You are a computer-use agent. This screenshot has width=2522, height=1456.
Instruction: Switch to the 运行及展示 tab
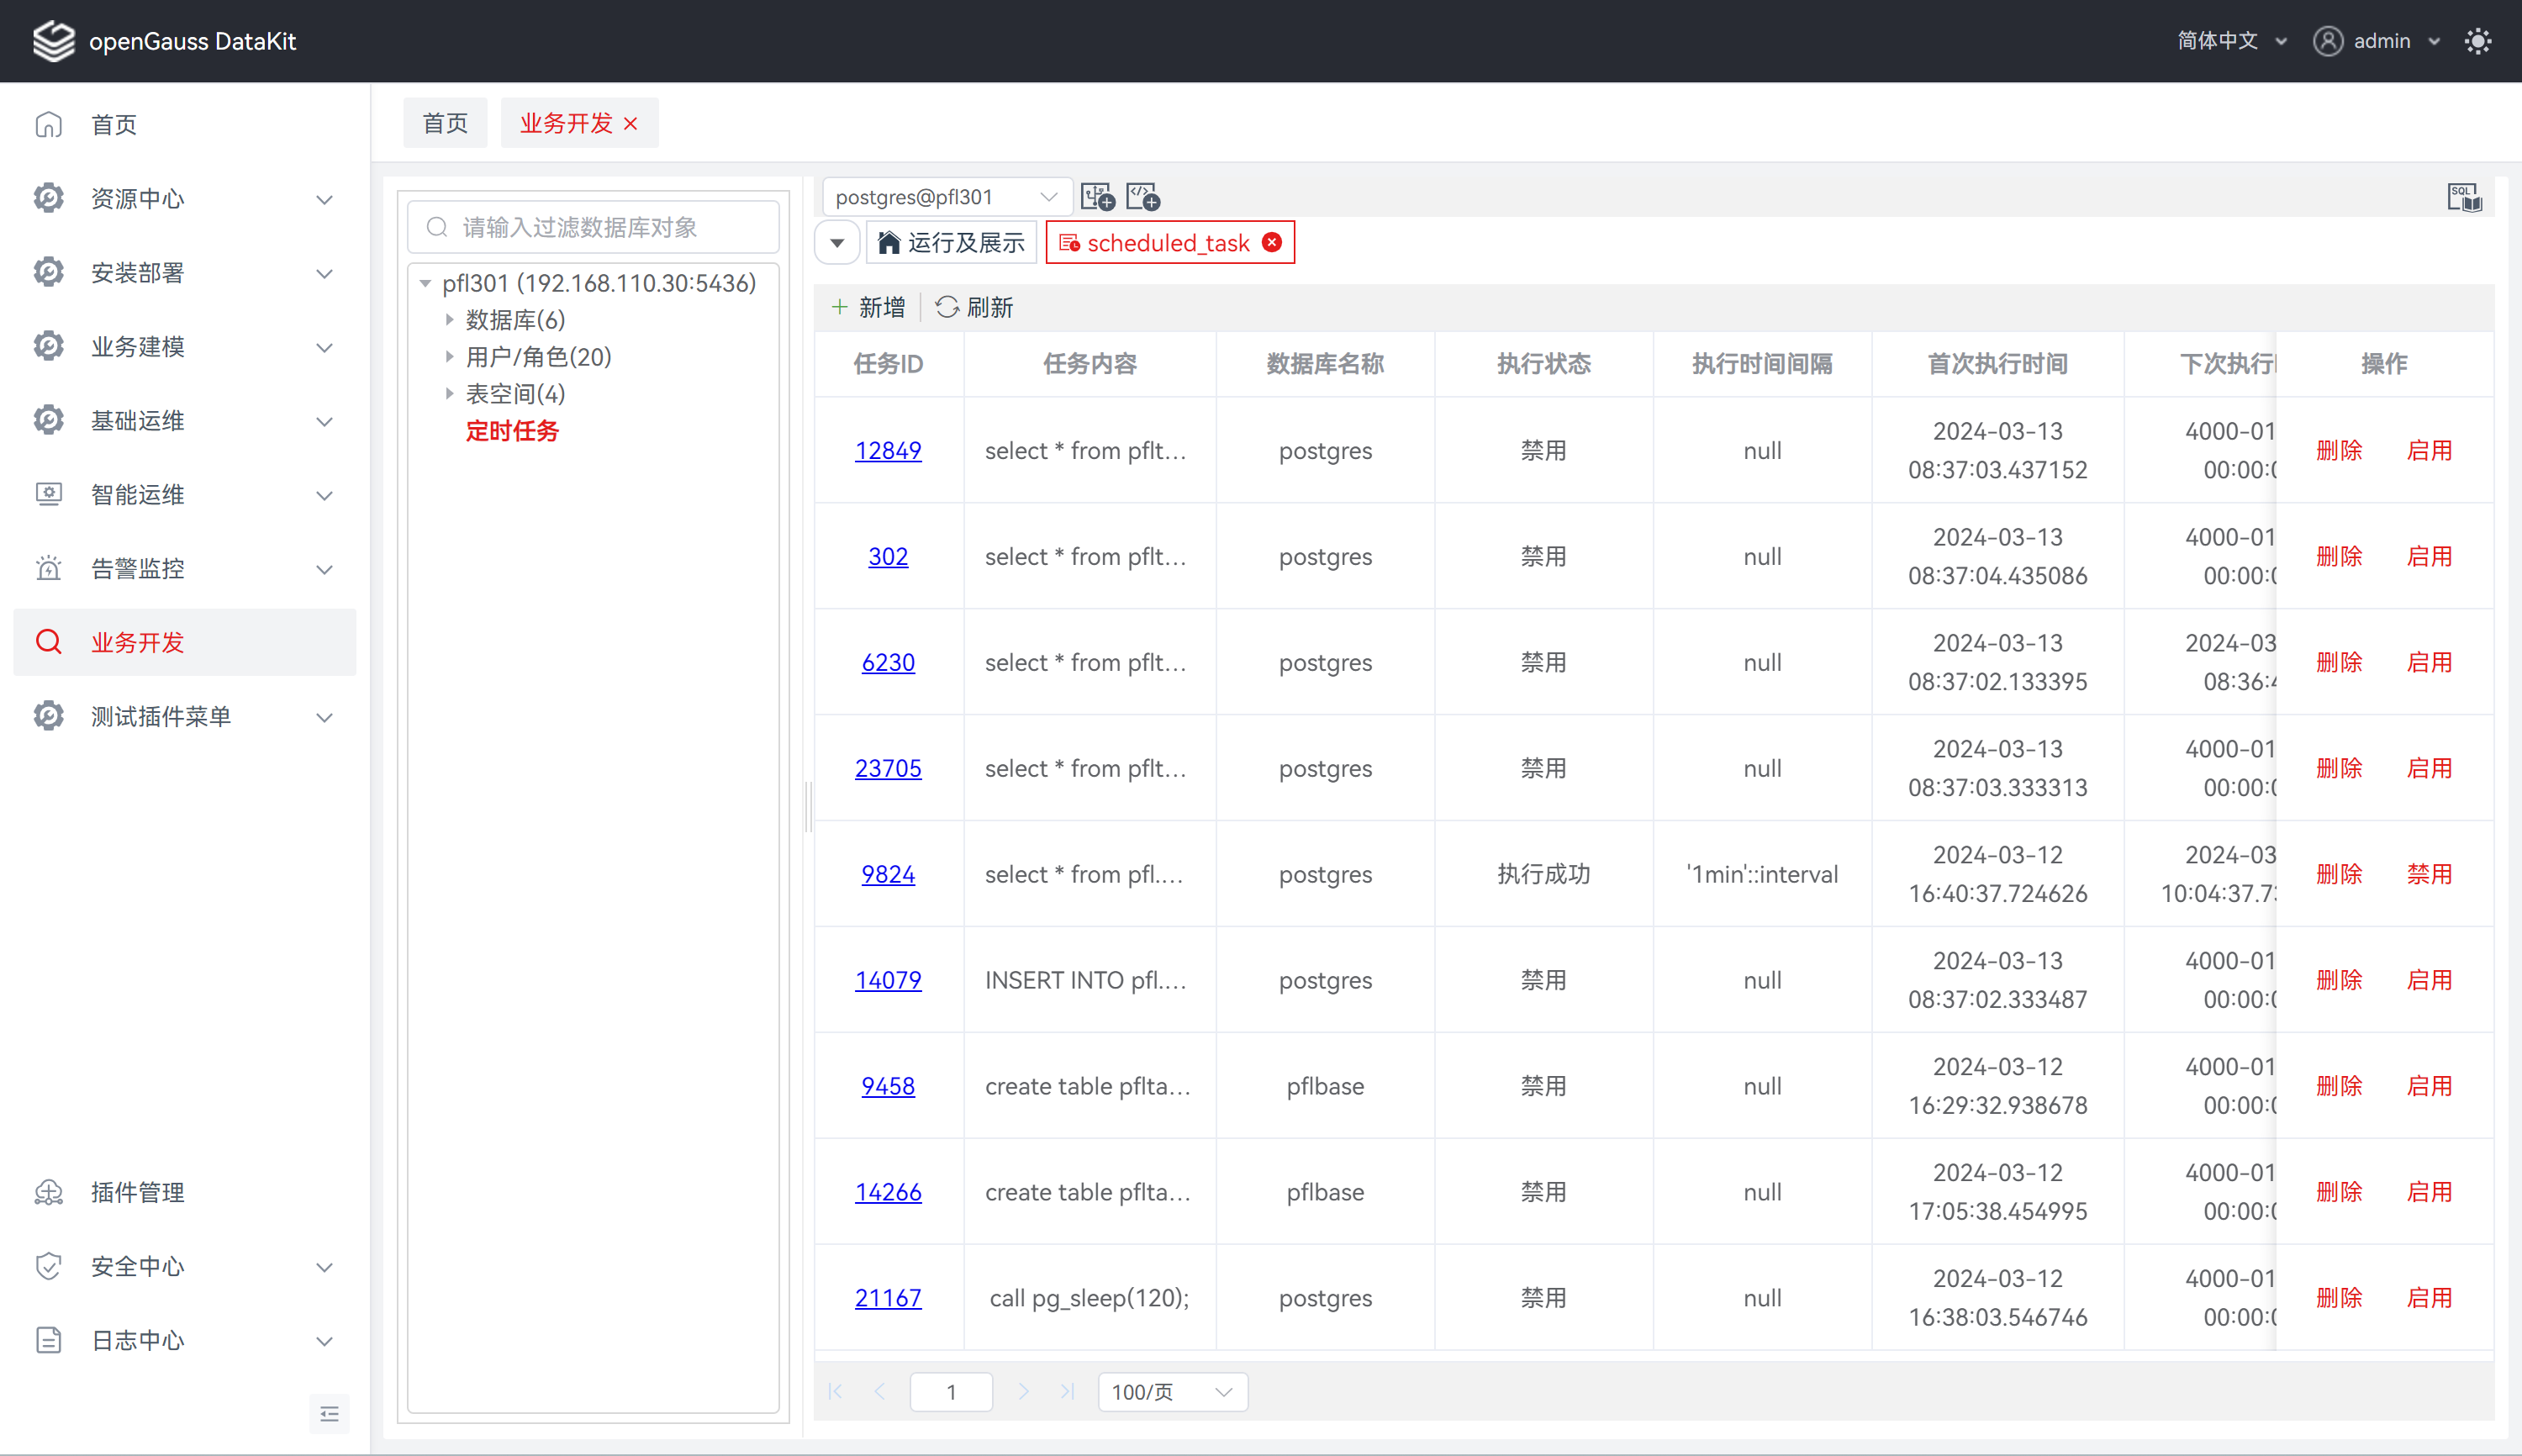pos(952,243)
